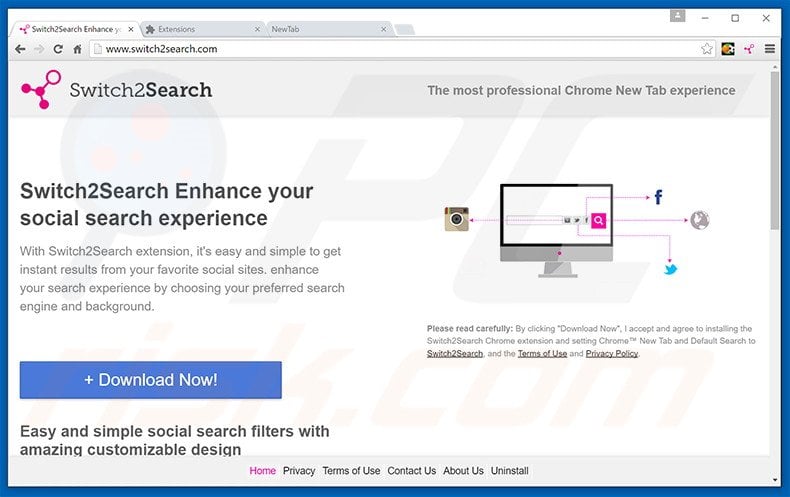The height and width of the screenshot is (497, 790).
Task: Open the Contact Us footer link
Action: pyautogui.click(x=412, y=471)
